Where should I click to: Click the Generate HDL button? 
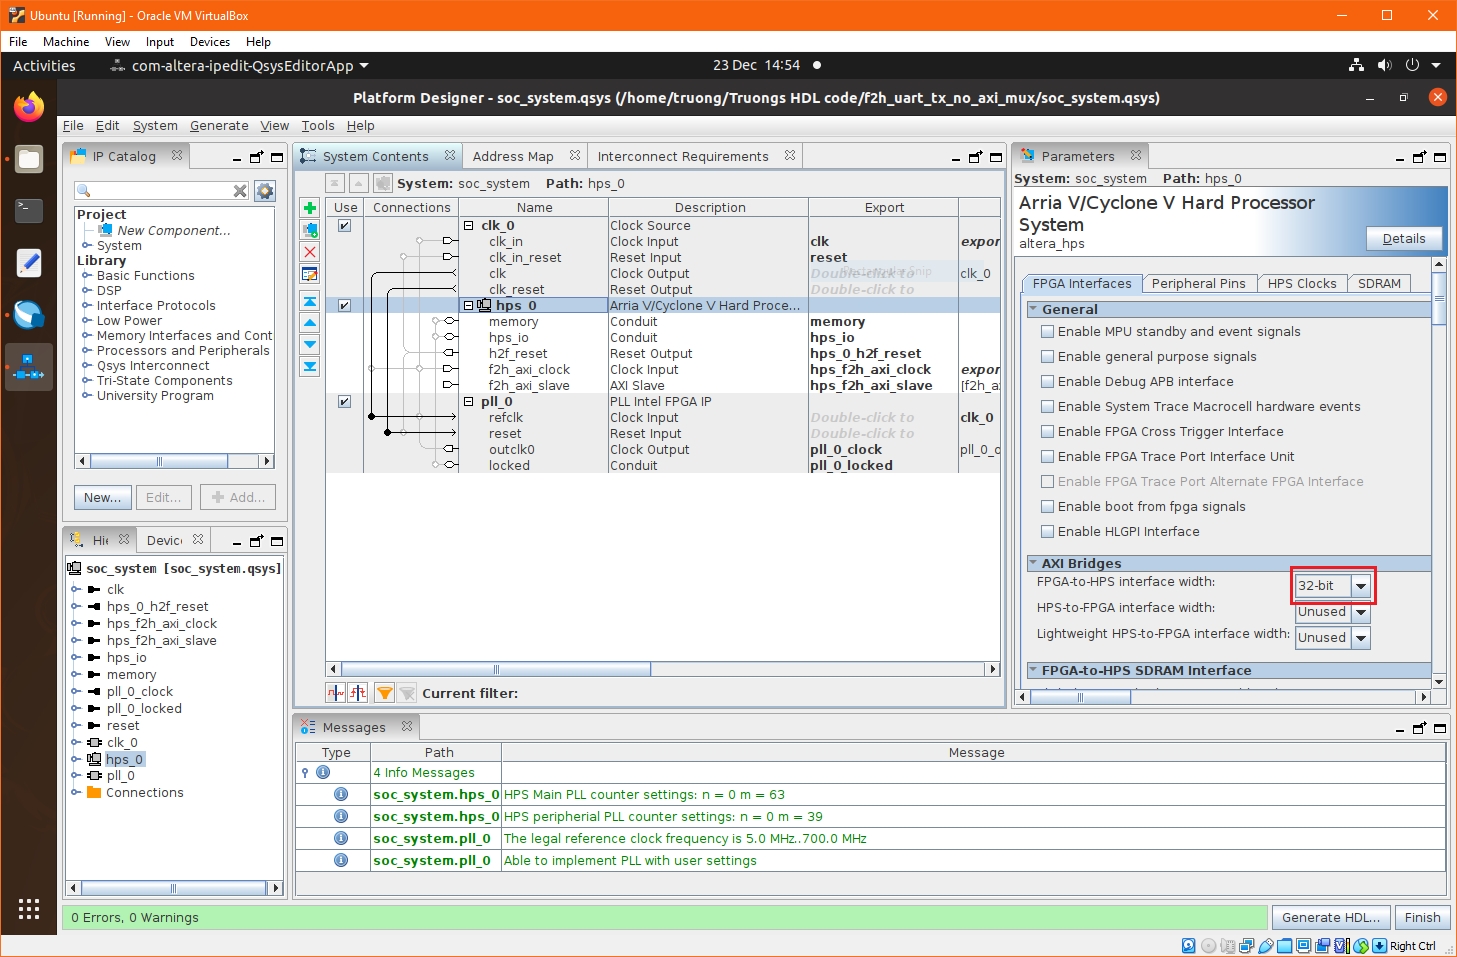[x=1331, y=917]
